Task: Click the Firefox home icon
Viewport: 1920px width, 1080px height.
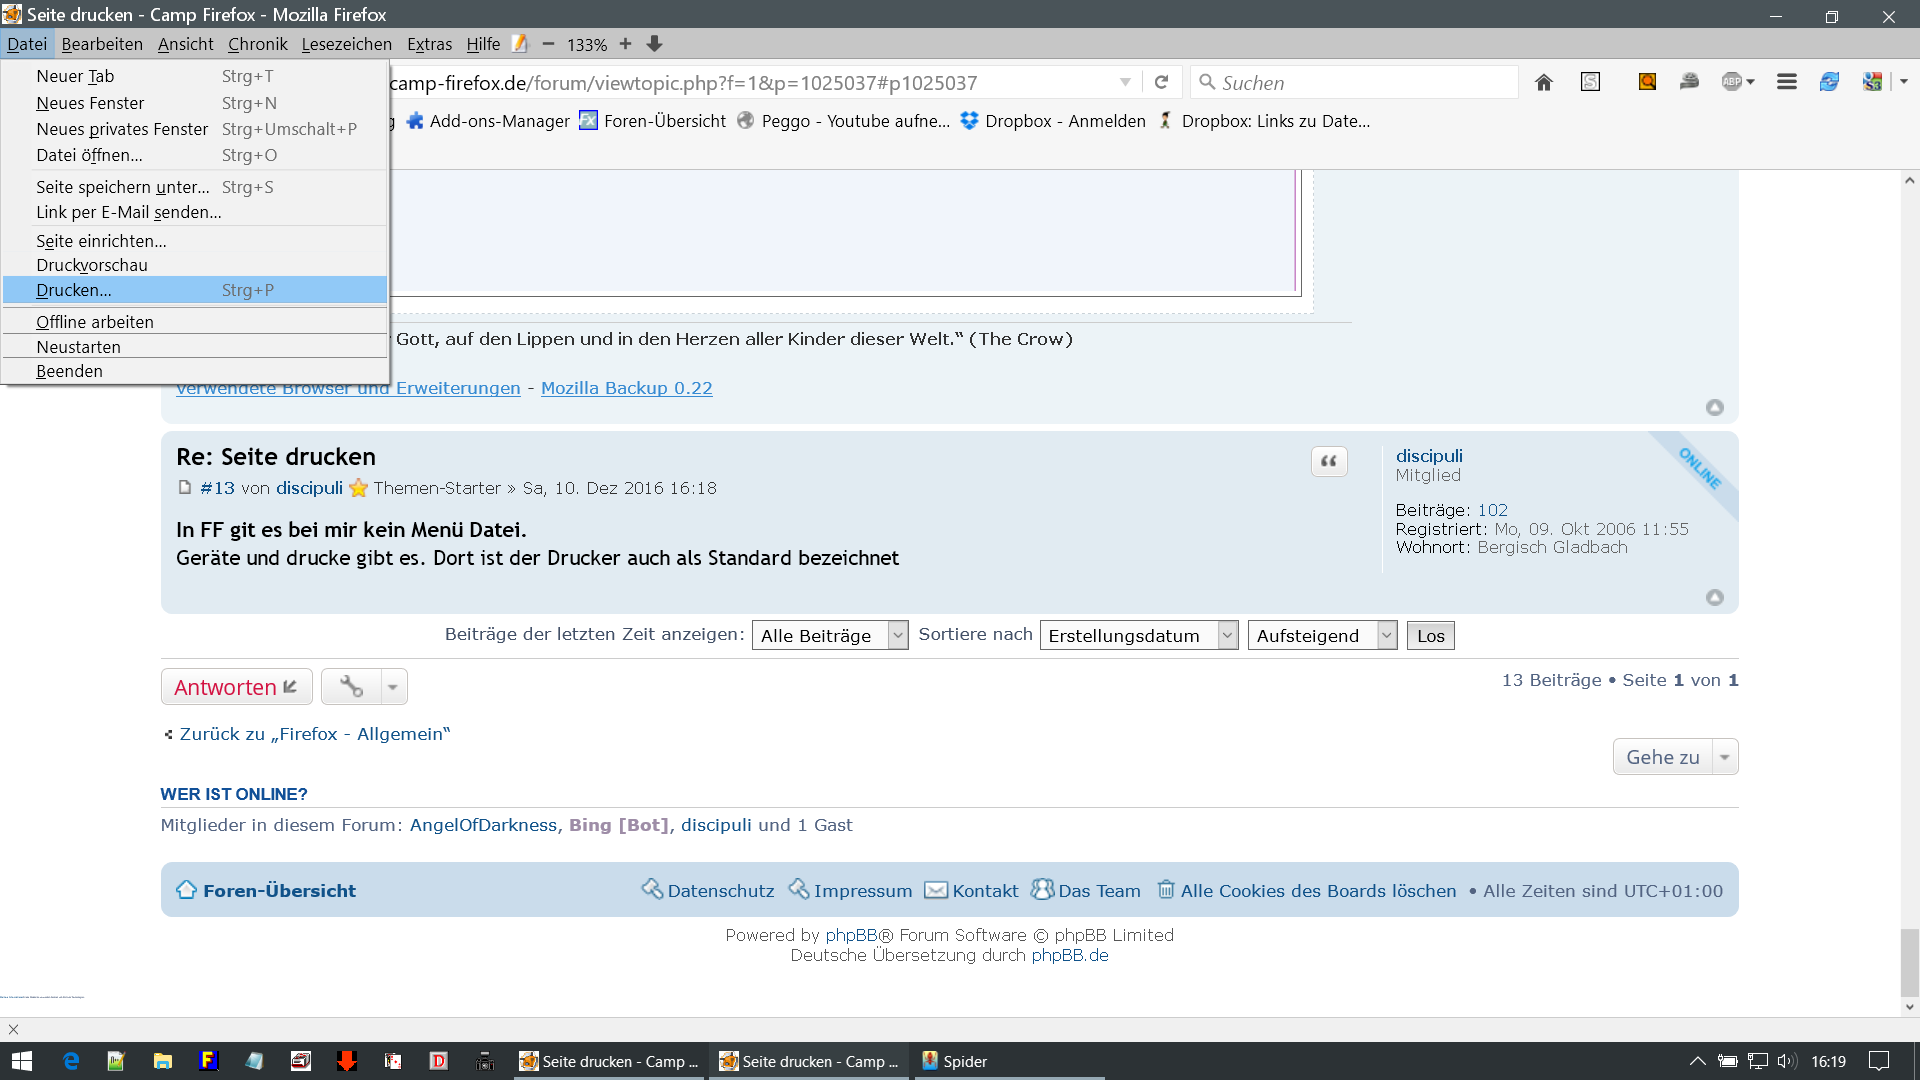Action: 1544,83
